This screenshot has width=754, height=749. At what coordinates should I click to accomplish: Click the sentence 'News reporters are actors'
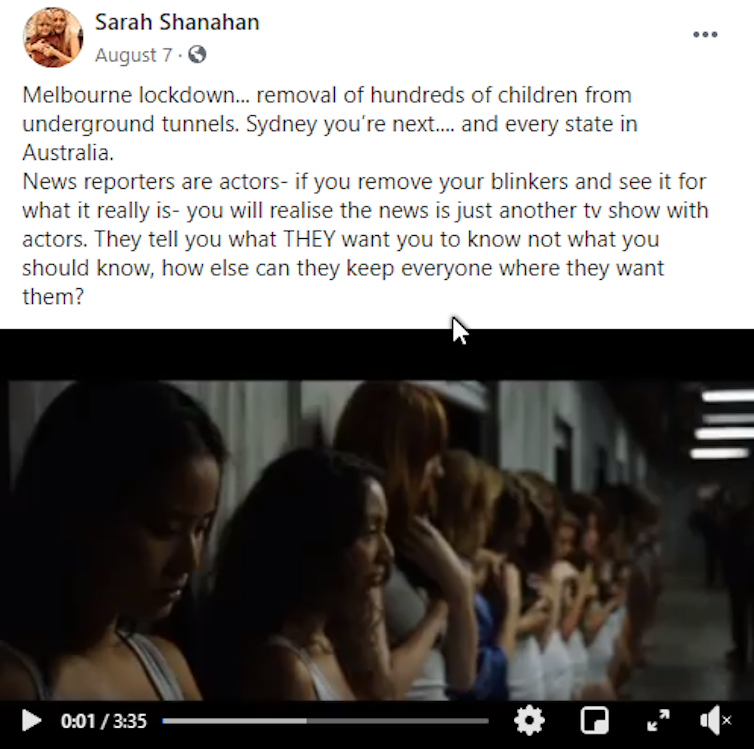click(x=151, y=182)
